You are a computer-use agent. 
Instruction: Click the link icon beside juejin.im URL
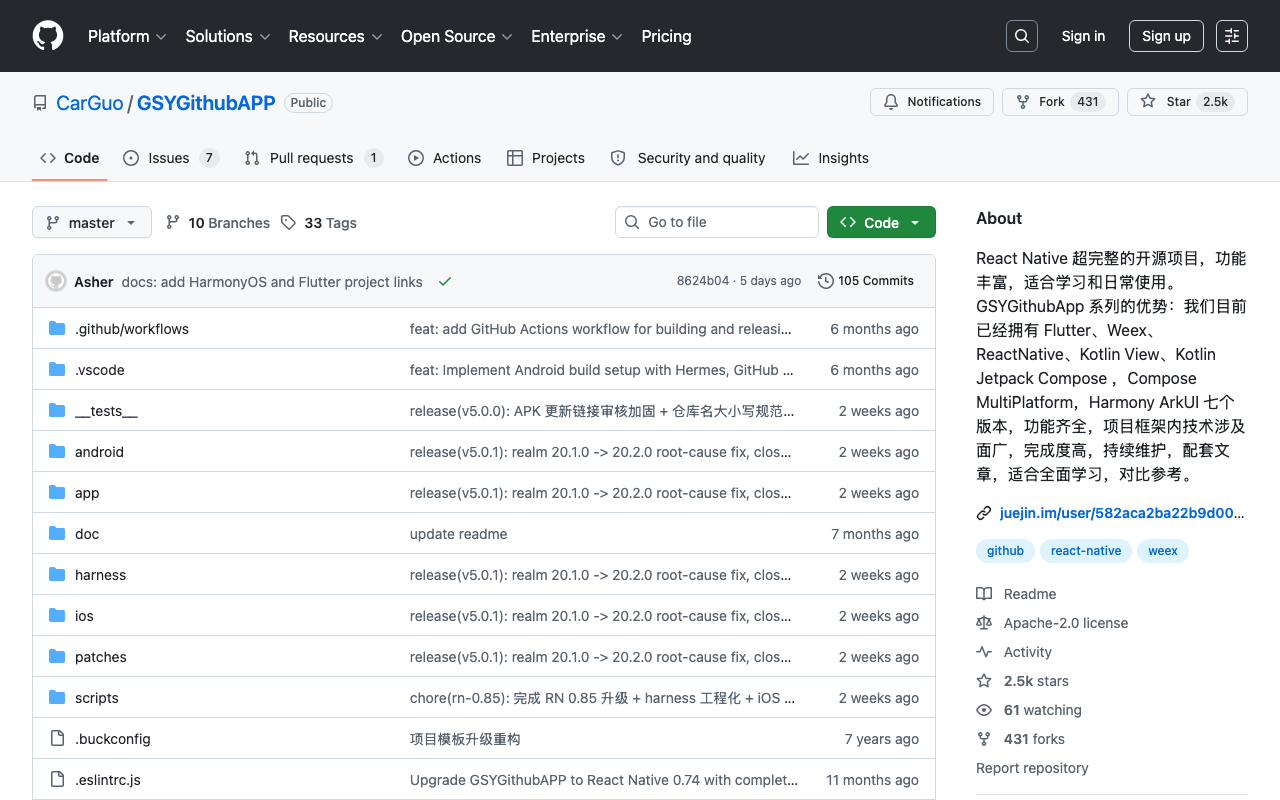point(984,513)
